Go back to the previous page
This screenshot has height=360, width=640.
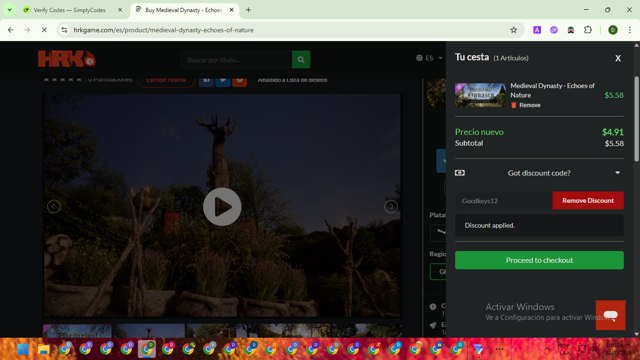(11, 30)
